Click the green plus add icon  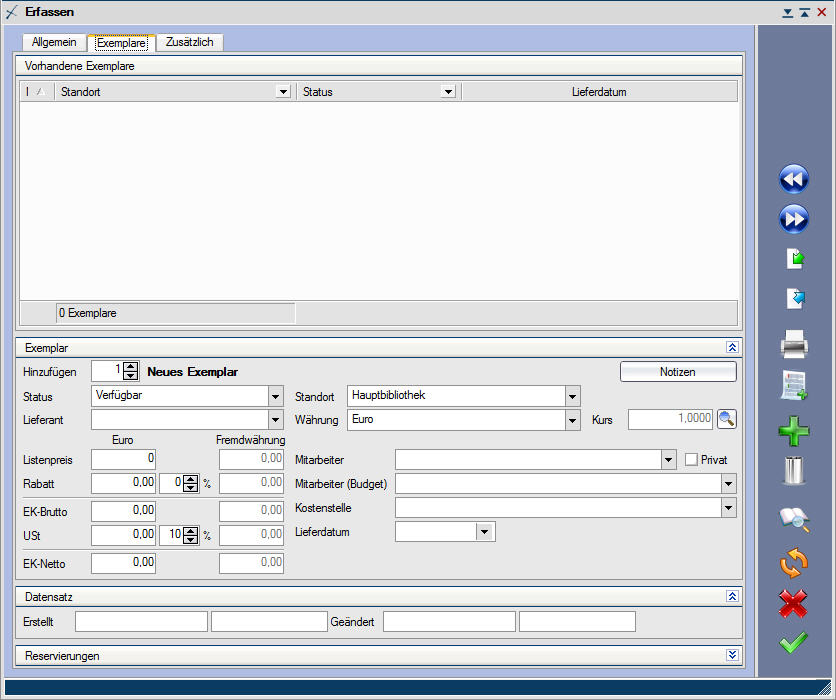click(793, 431)
